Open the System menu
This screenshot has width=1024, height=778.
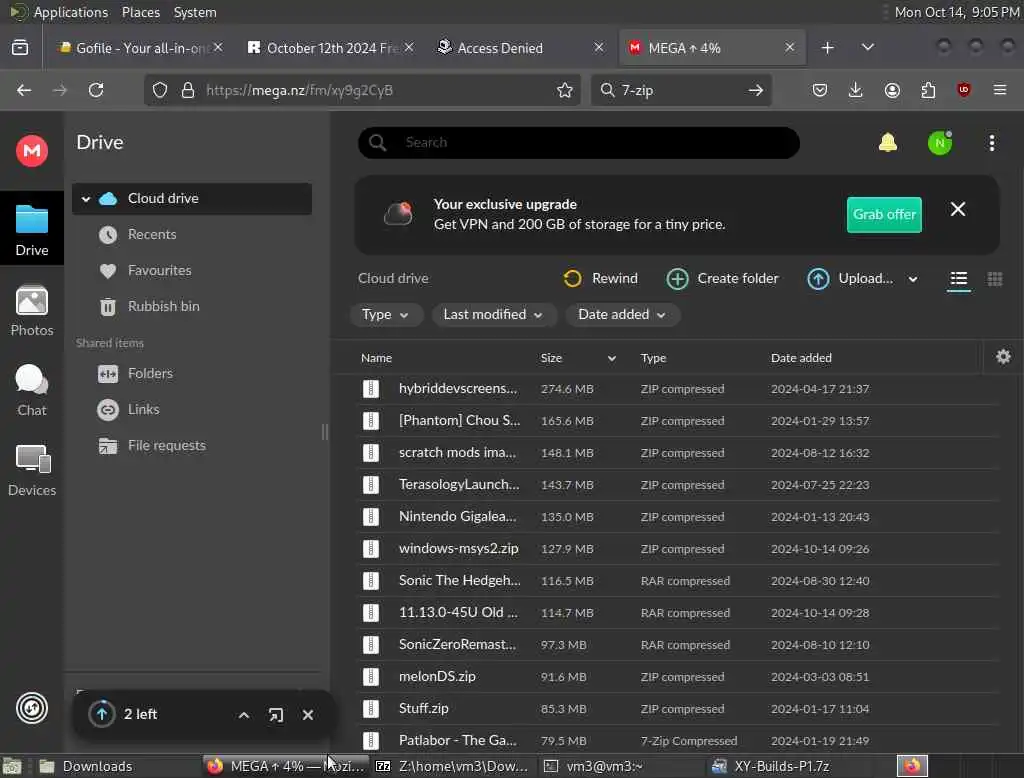point(195,12)
